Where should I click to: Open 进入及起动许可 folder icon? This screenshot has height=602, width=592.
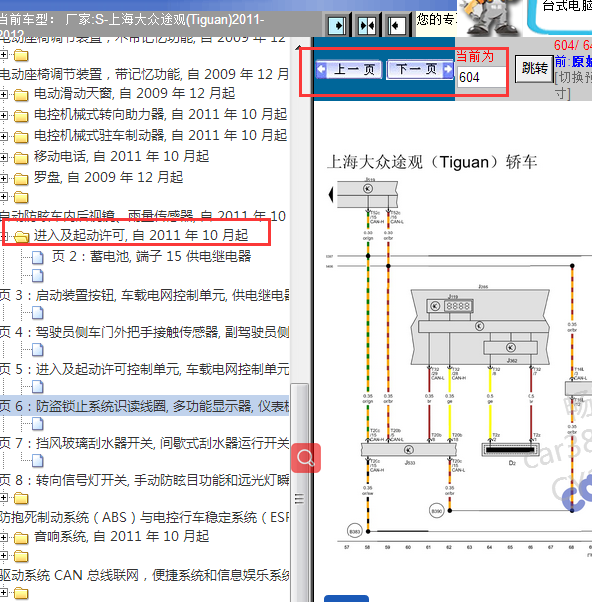pos(21,236)
